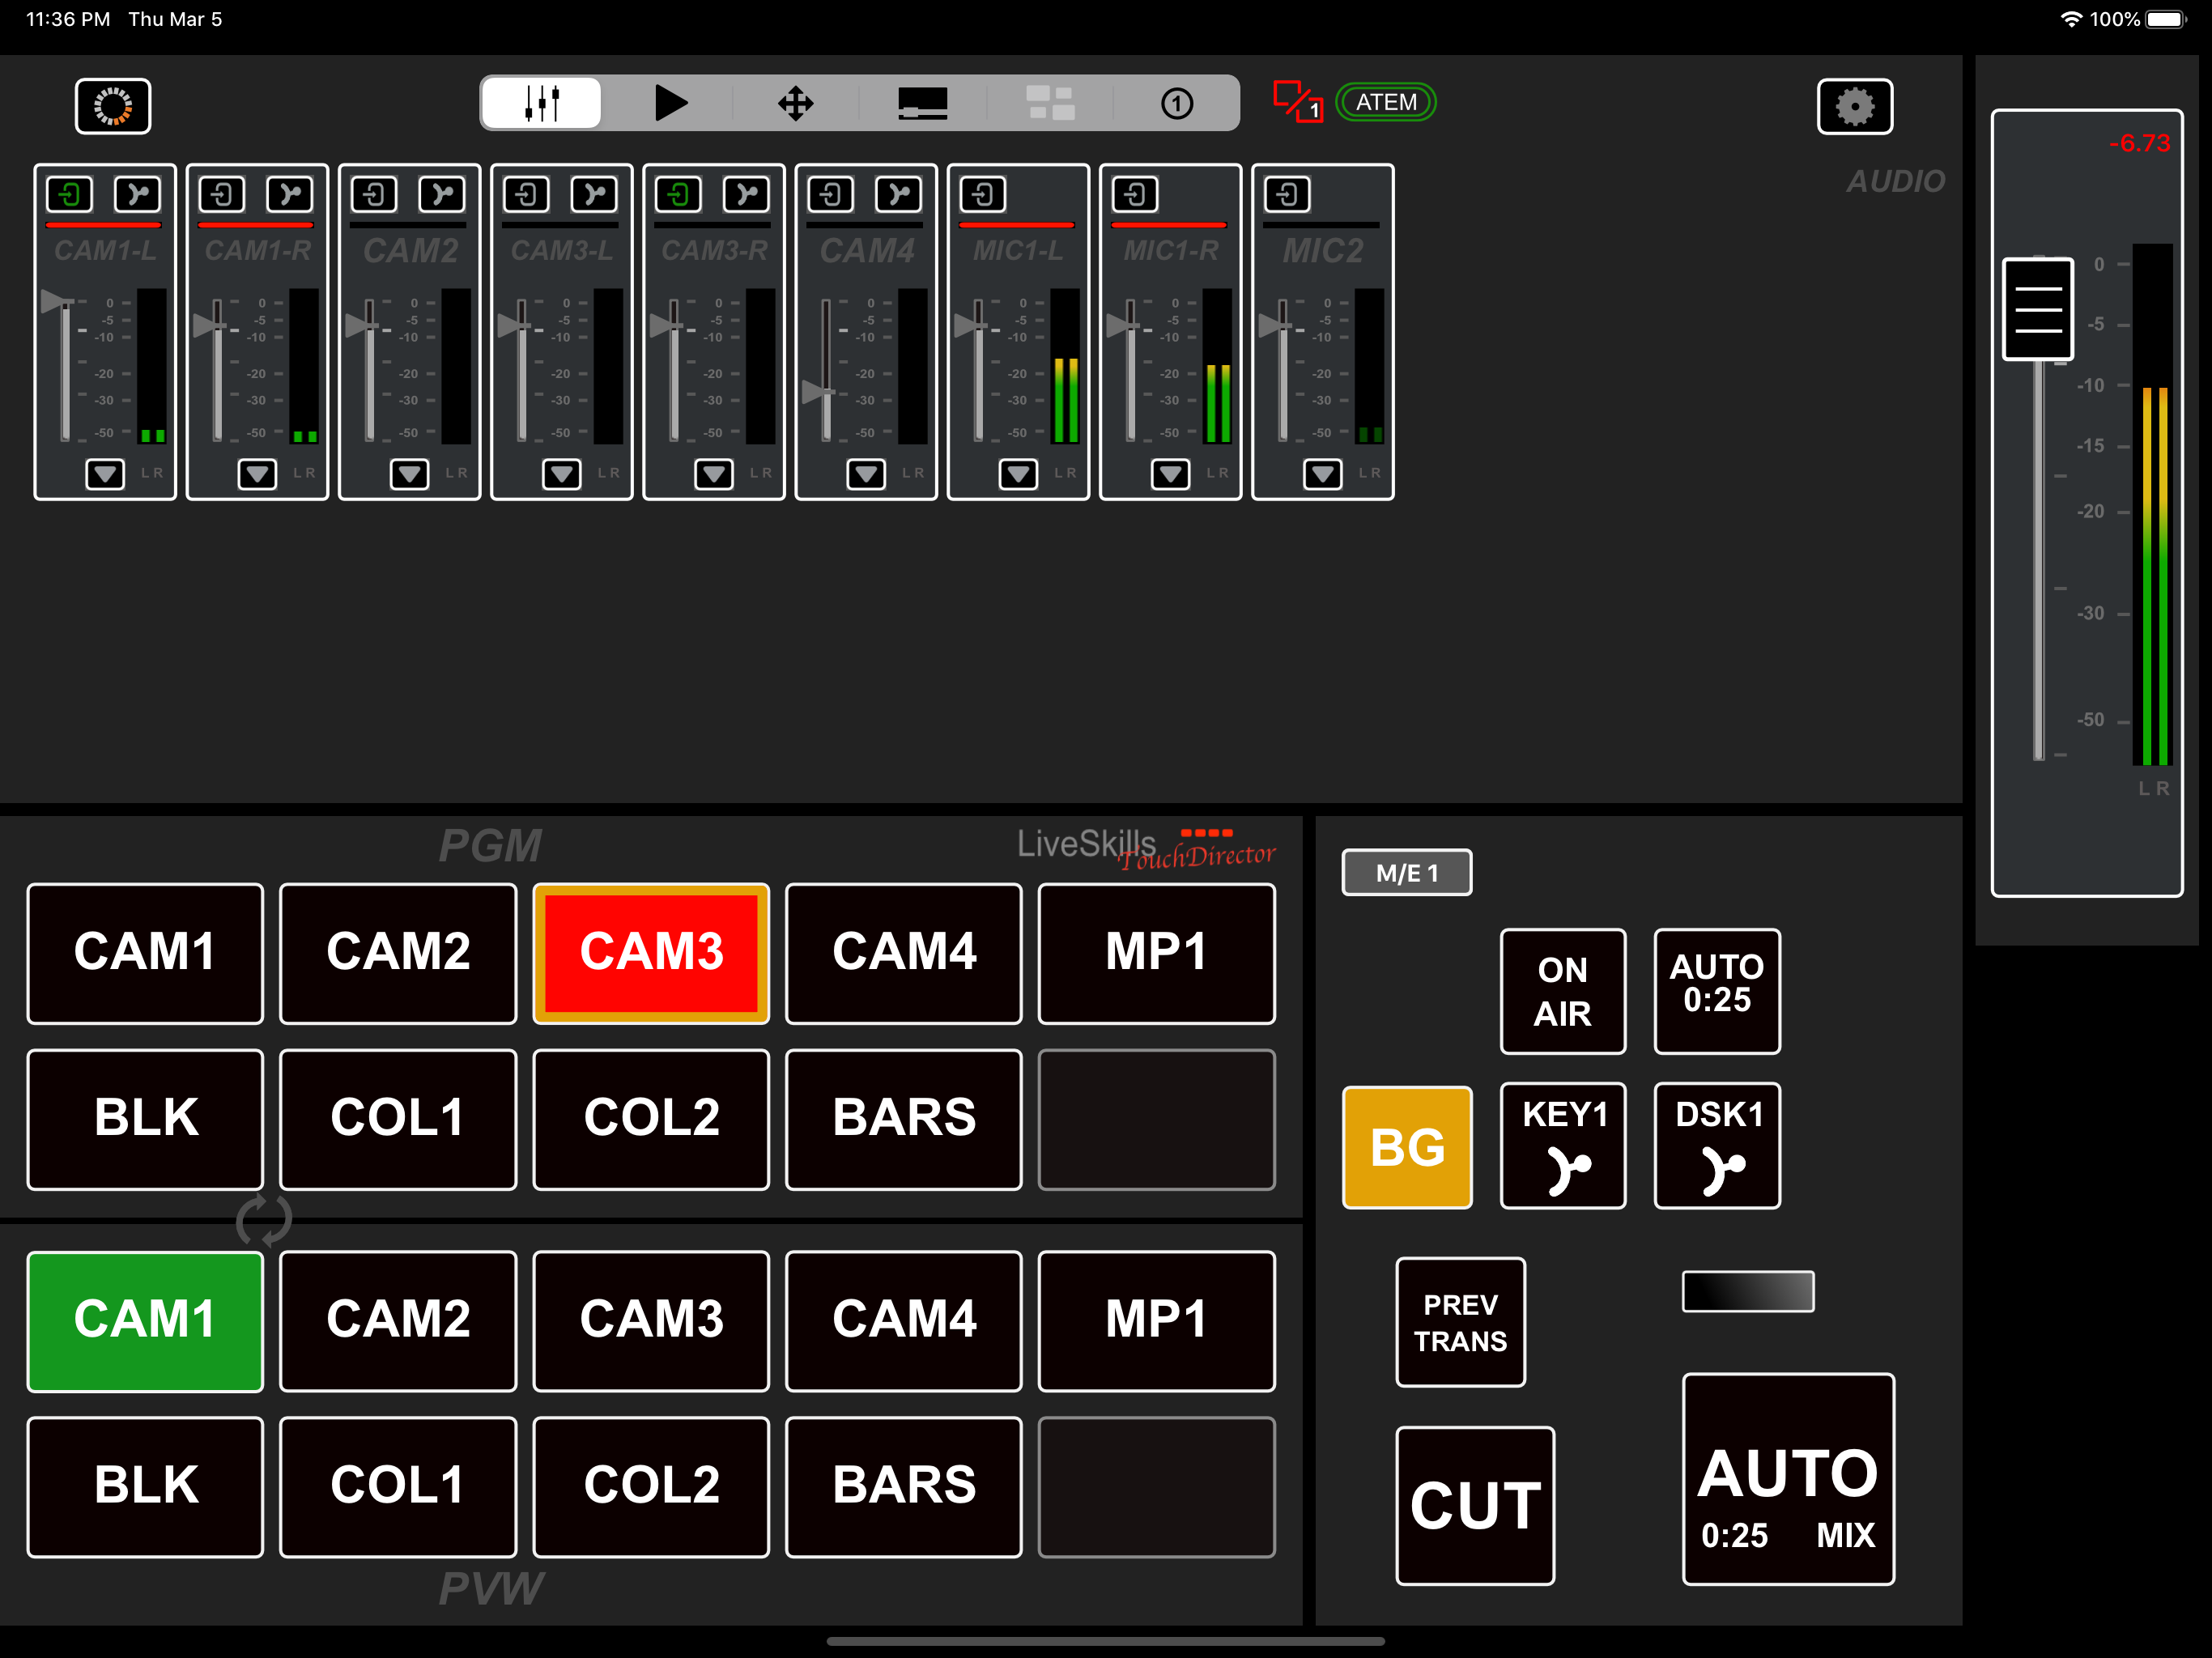Image resolution: width=2212 pixels, height=1658 pixels.
Task: Click the audio-follow-video icon on CAM2
Action: click(441, 194)
